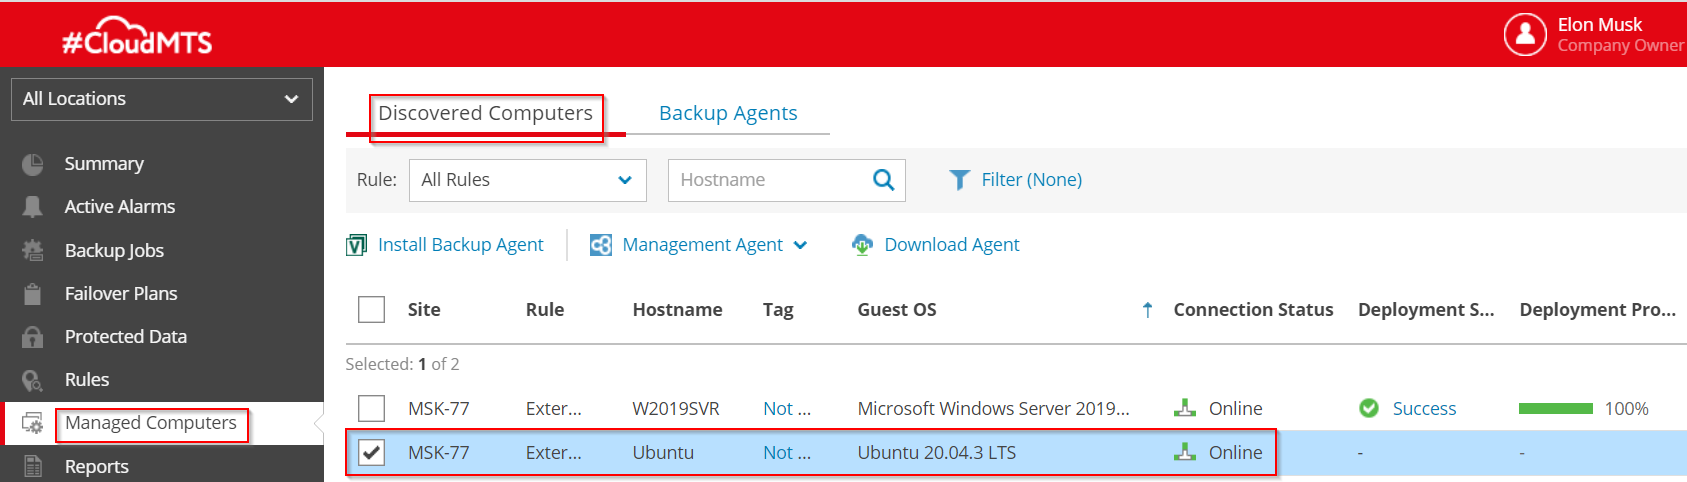Click the Active Alarms bell icon
The image size is (1687, 482).
[x=33, y=207]
